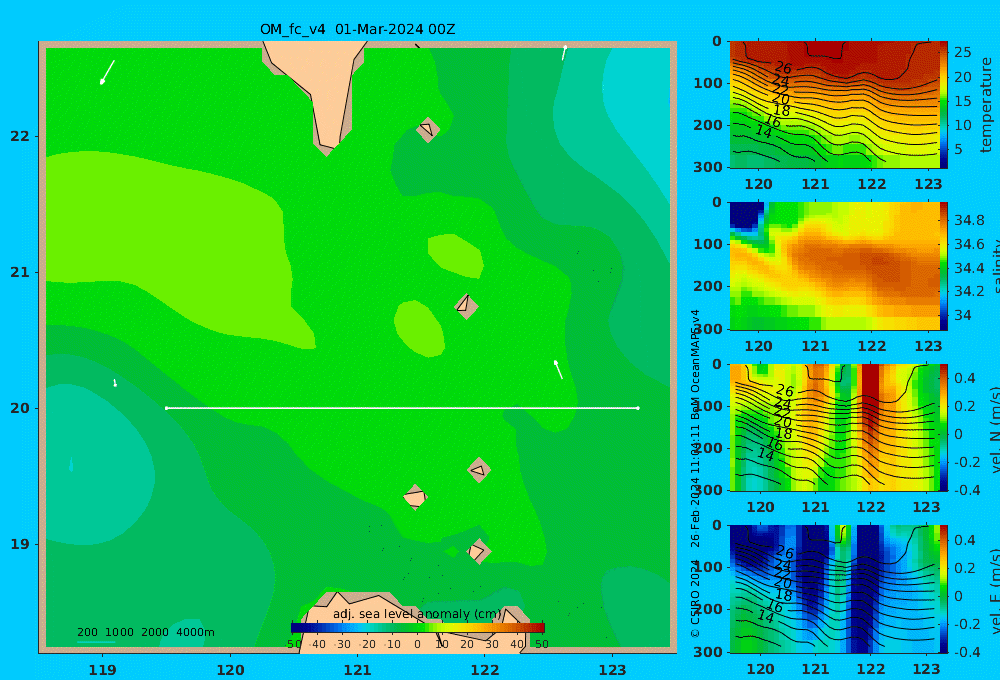
Task: Click the vel. N panel's color bar
Action: (944, 427)
